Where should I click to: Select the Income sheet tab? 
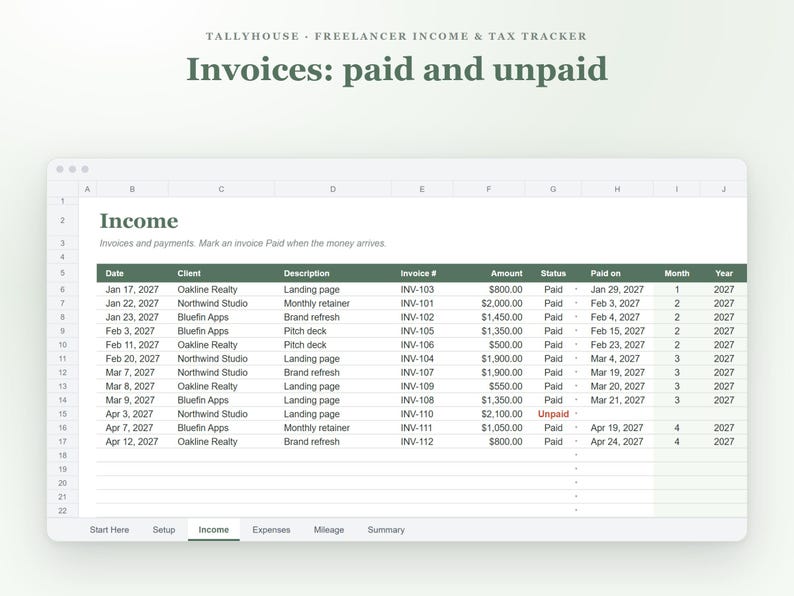pos(214,530)
